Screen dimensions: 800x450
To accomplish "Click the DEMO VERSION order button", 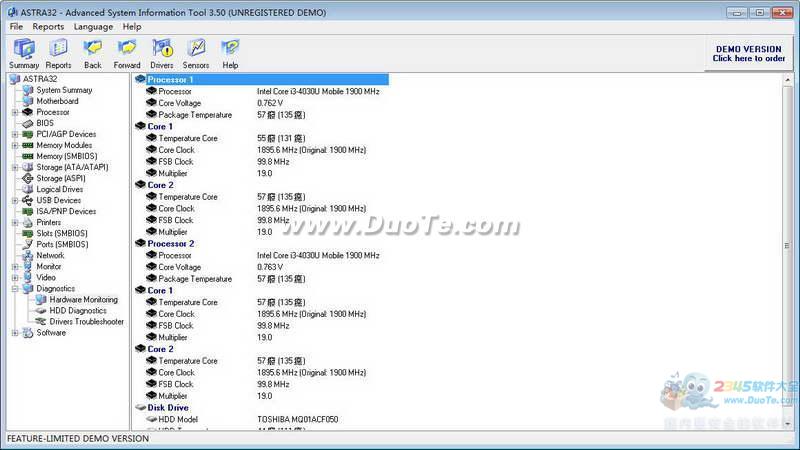I will tap(748, 54).
